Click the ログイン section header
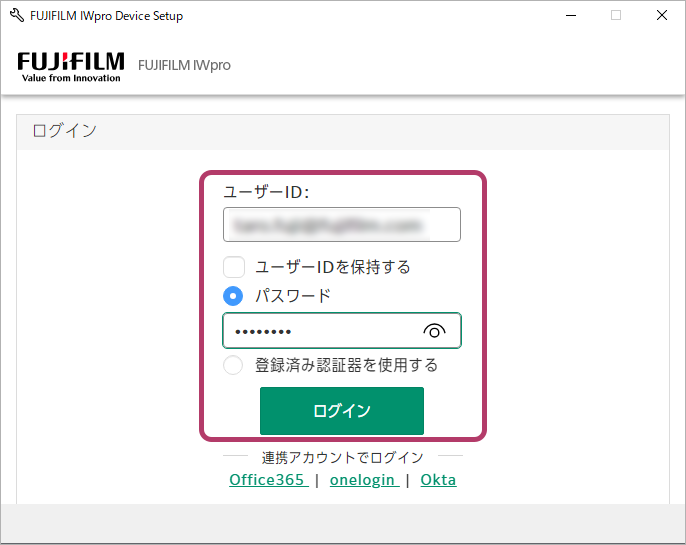 tap(65, 131)
